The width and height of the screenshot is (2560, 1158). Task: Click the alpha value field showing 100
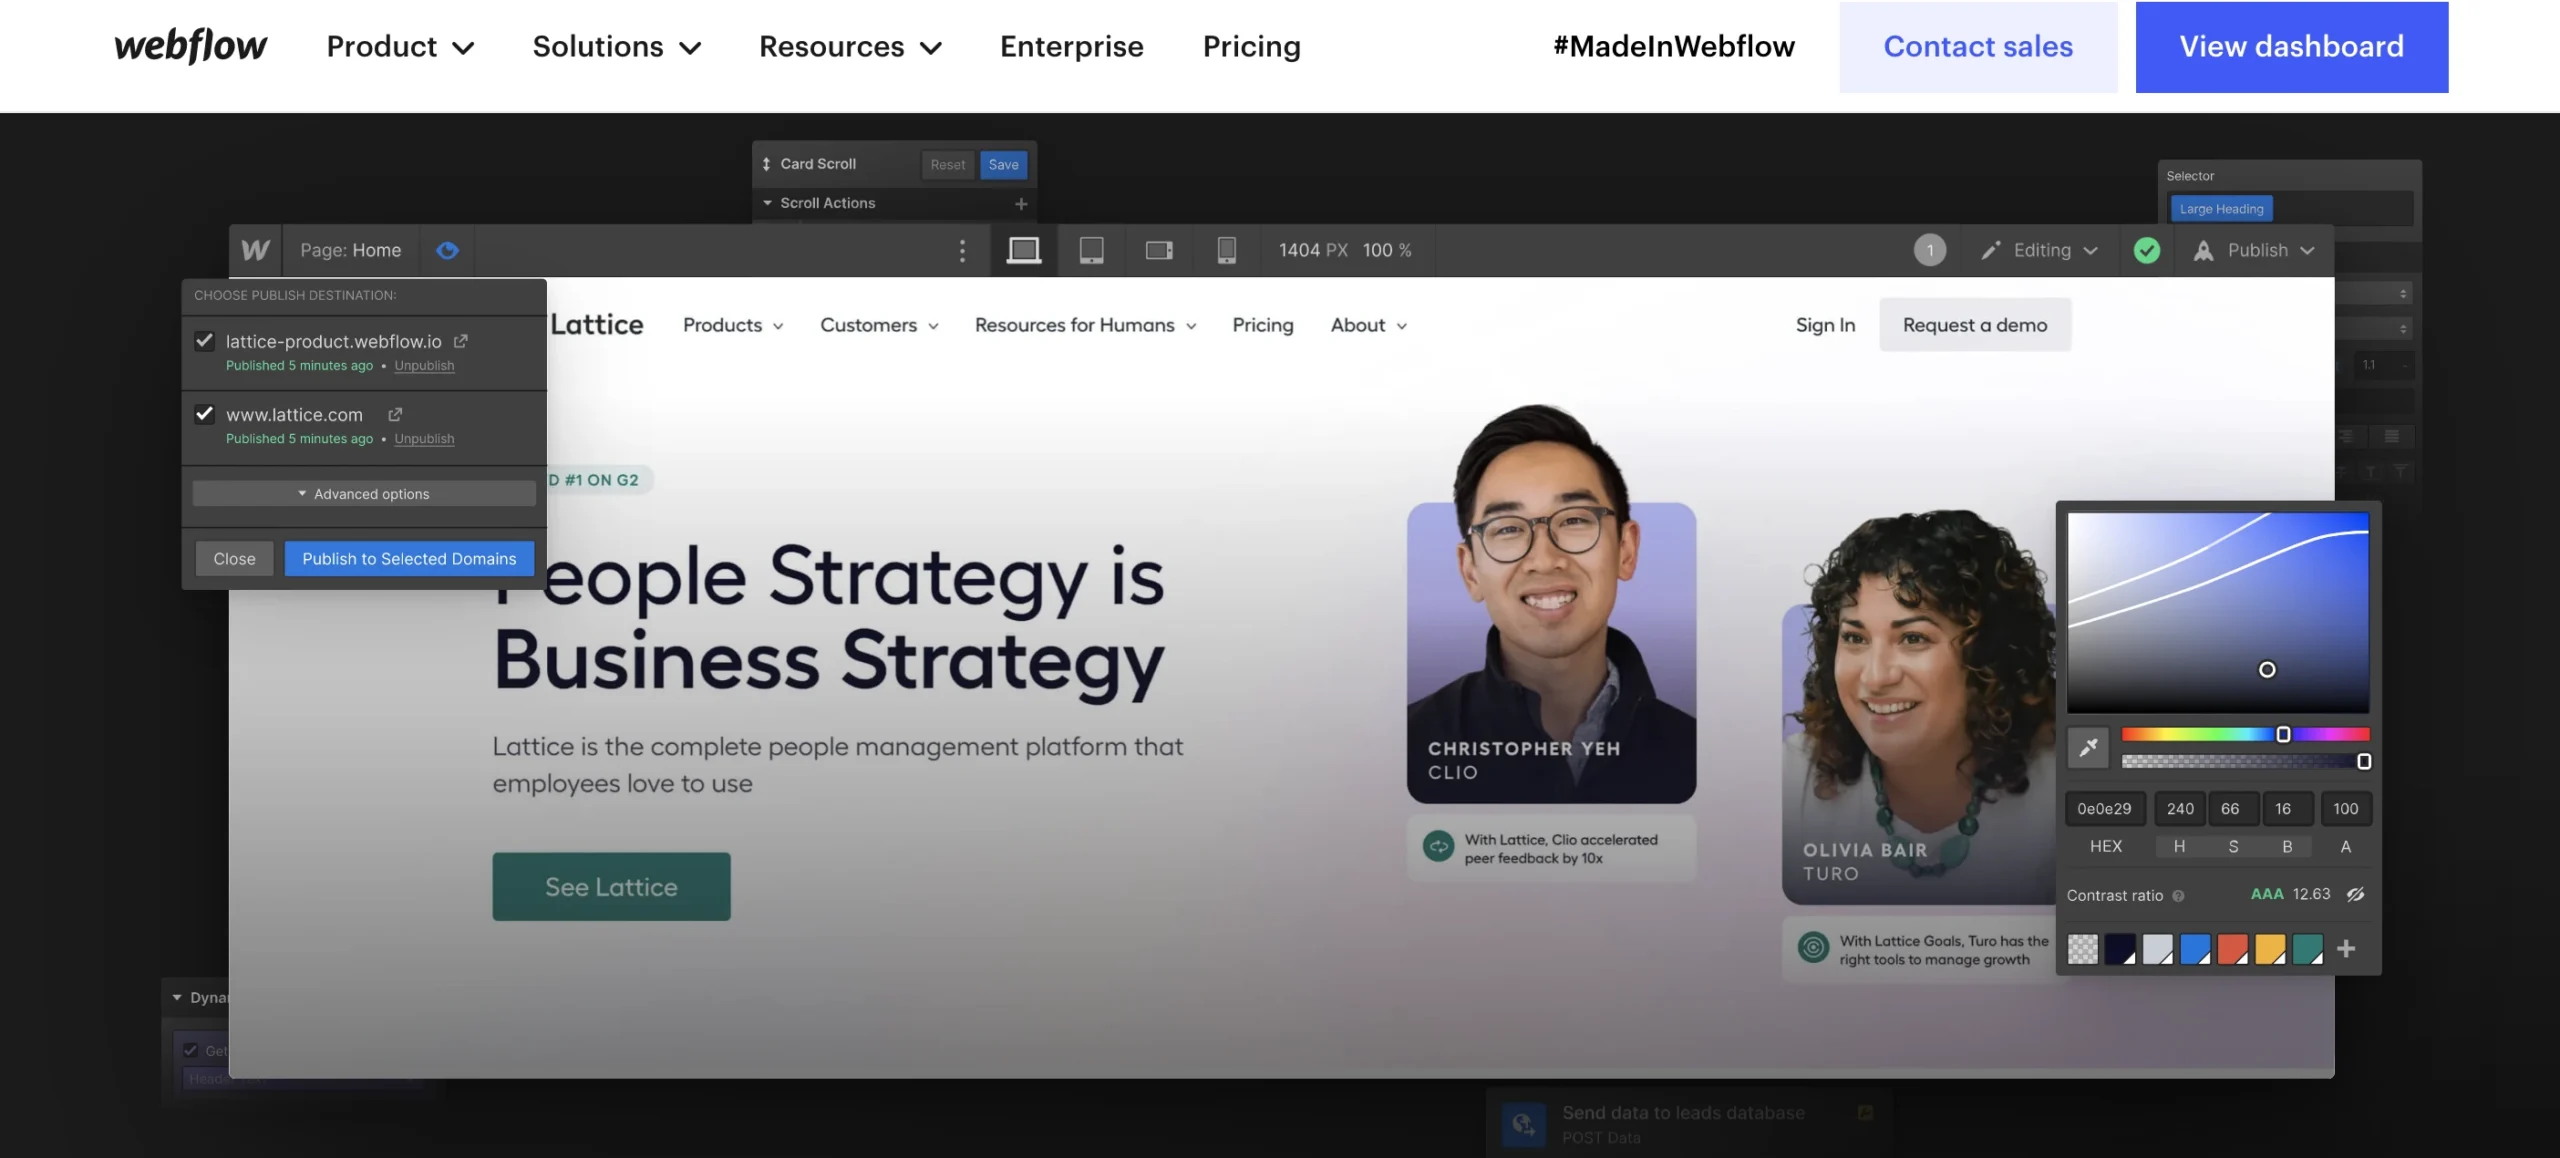[x=2346, y=809]
